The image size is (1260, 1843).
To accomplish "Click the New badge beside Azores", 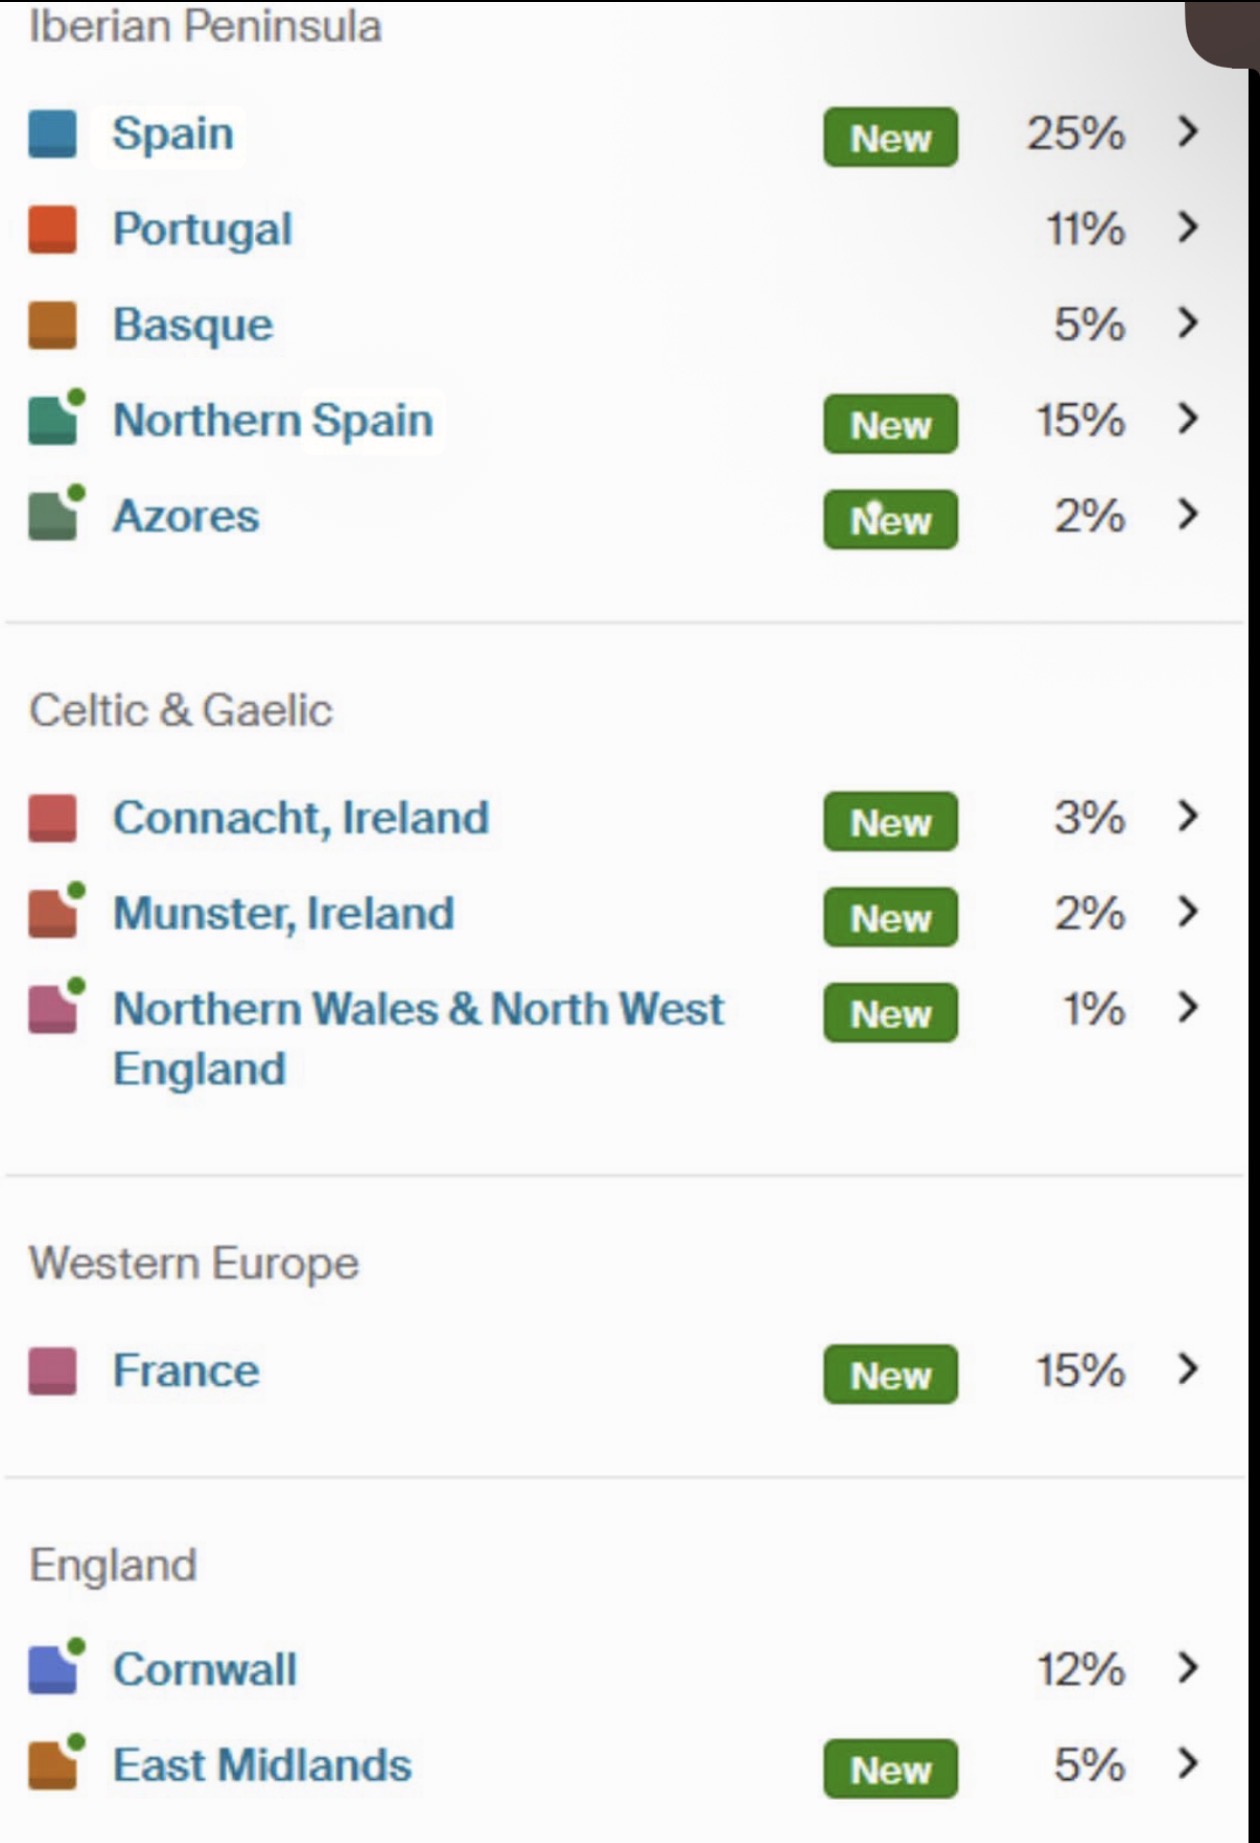I will (x=890, y=519).
